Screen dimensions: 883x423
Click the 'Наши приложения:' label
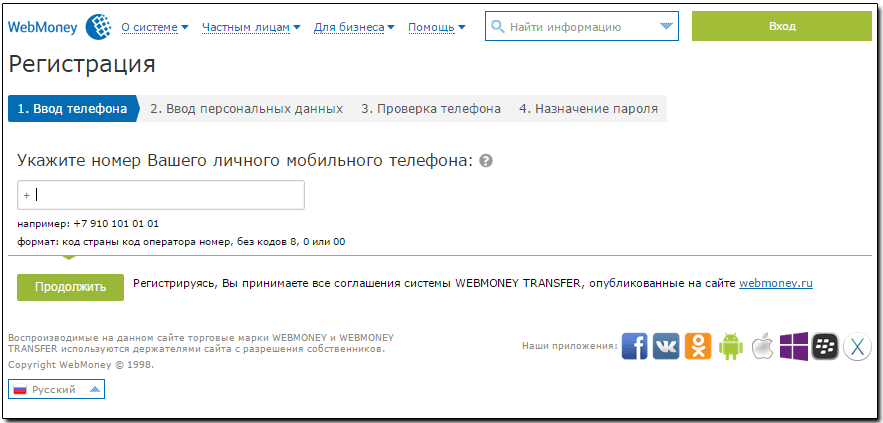(570, 346)
